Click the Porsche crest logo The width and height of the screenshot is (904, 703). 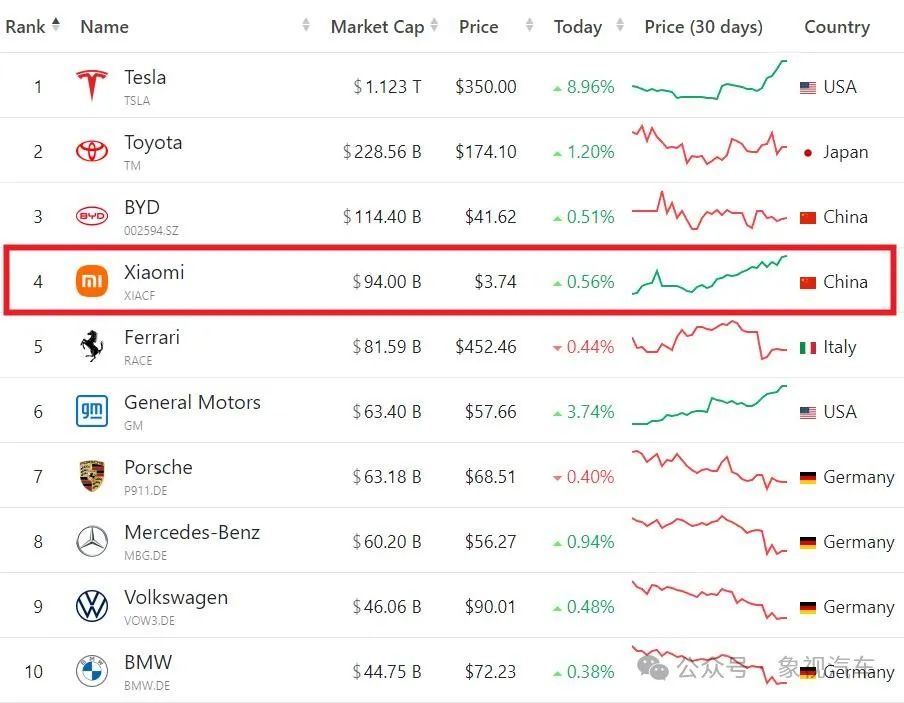(92, 476)
